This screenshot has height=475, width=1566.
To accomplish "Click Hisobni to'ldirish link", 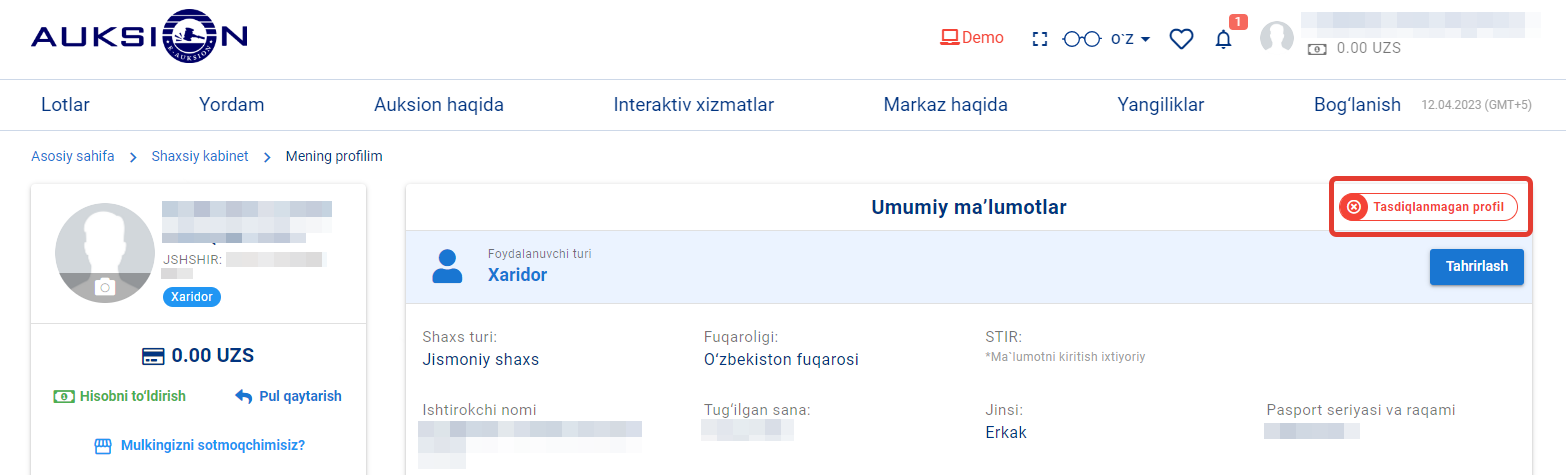I will click(x=120, y=396).
